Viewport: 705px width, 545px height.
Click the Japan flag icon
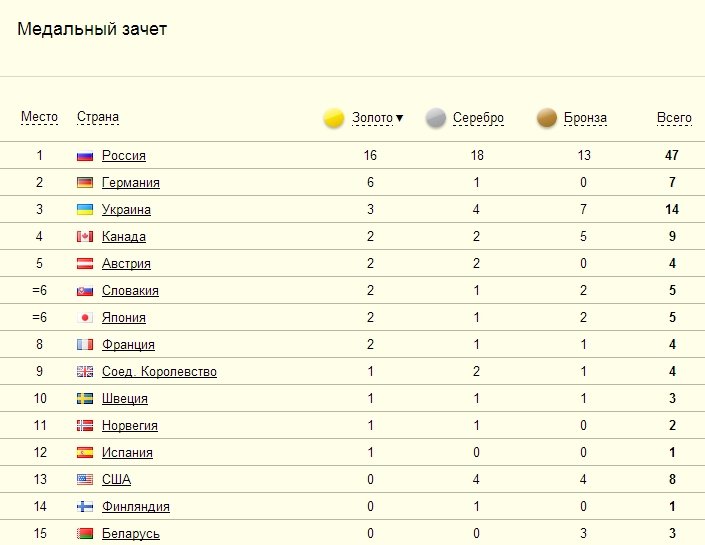(x=85, y=317)
